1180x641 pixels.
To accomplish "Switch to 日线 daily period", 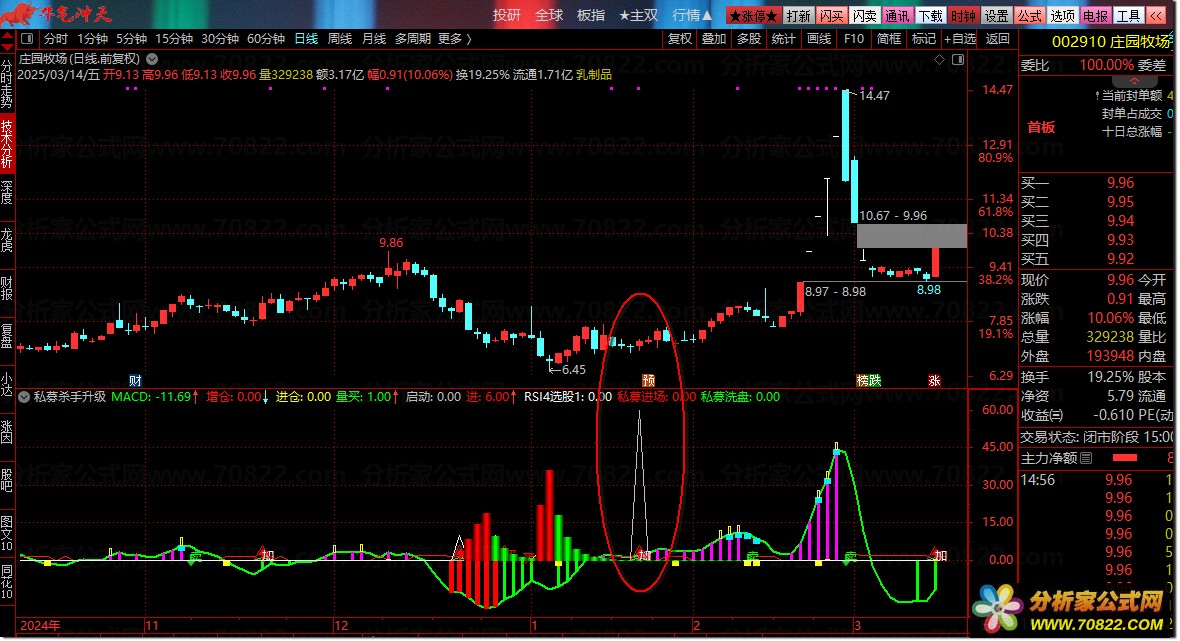I will click(306, 39).
